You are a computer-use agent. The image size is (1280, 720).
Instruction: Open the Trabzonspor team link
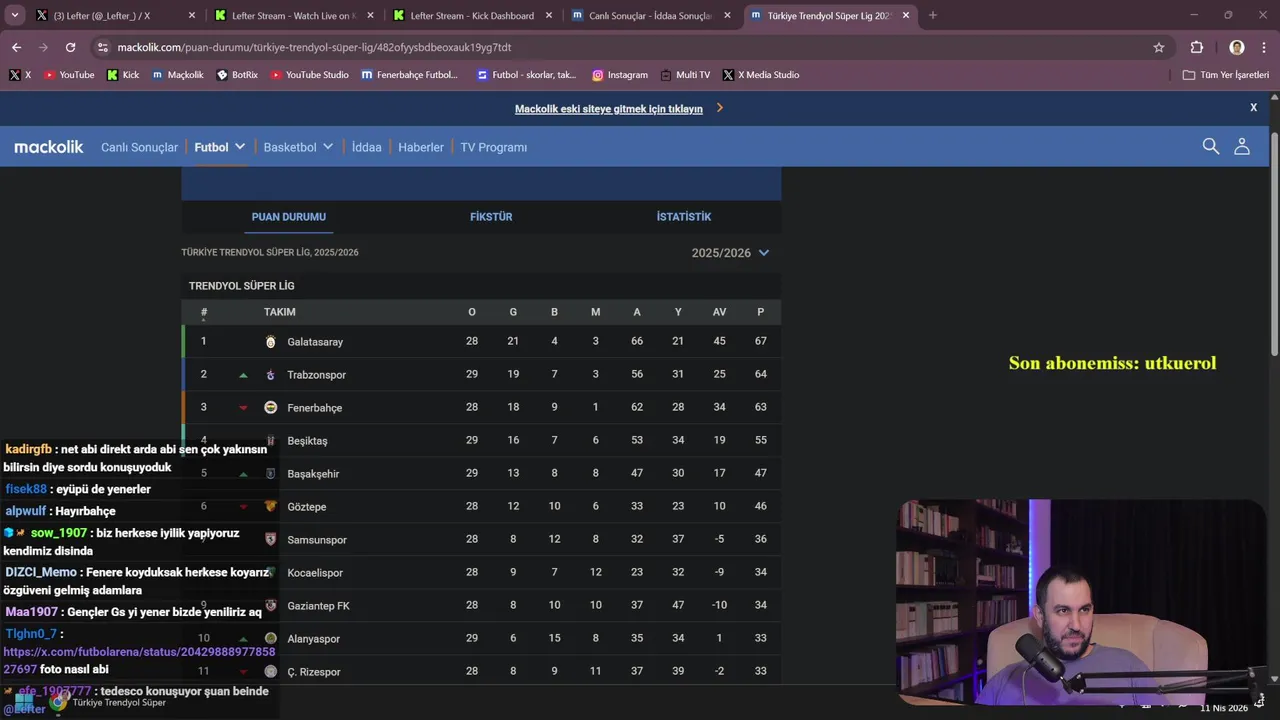(x=316, y=375)
